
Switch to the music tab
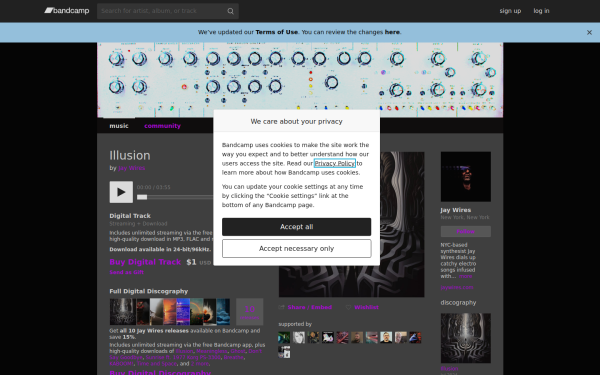point(119,126)
